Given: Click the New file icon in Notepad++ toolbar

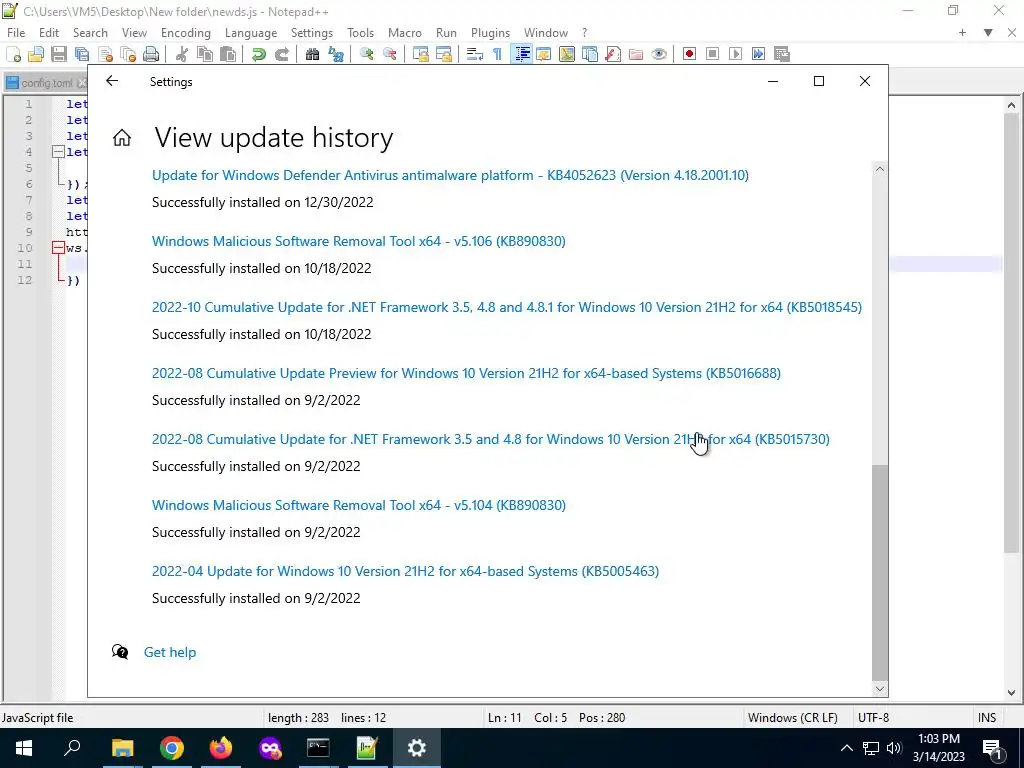Looking at the screenshot, I should coord(13,54).
